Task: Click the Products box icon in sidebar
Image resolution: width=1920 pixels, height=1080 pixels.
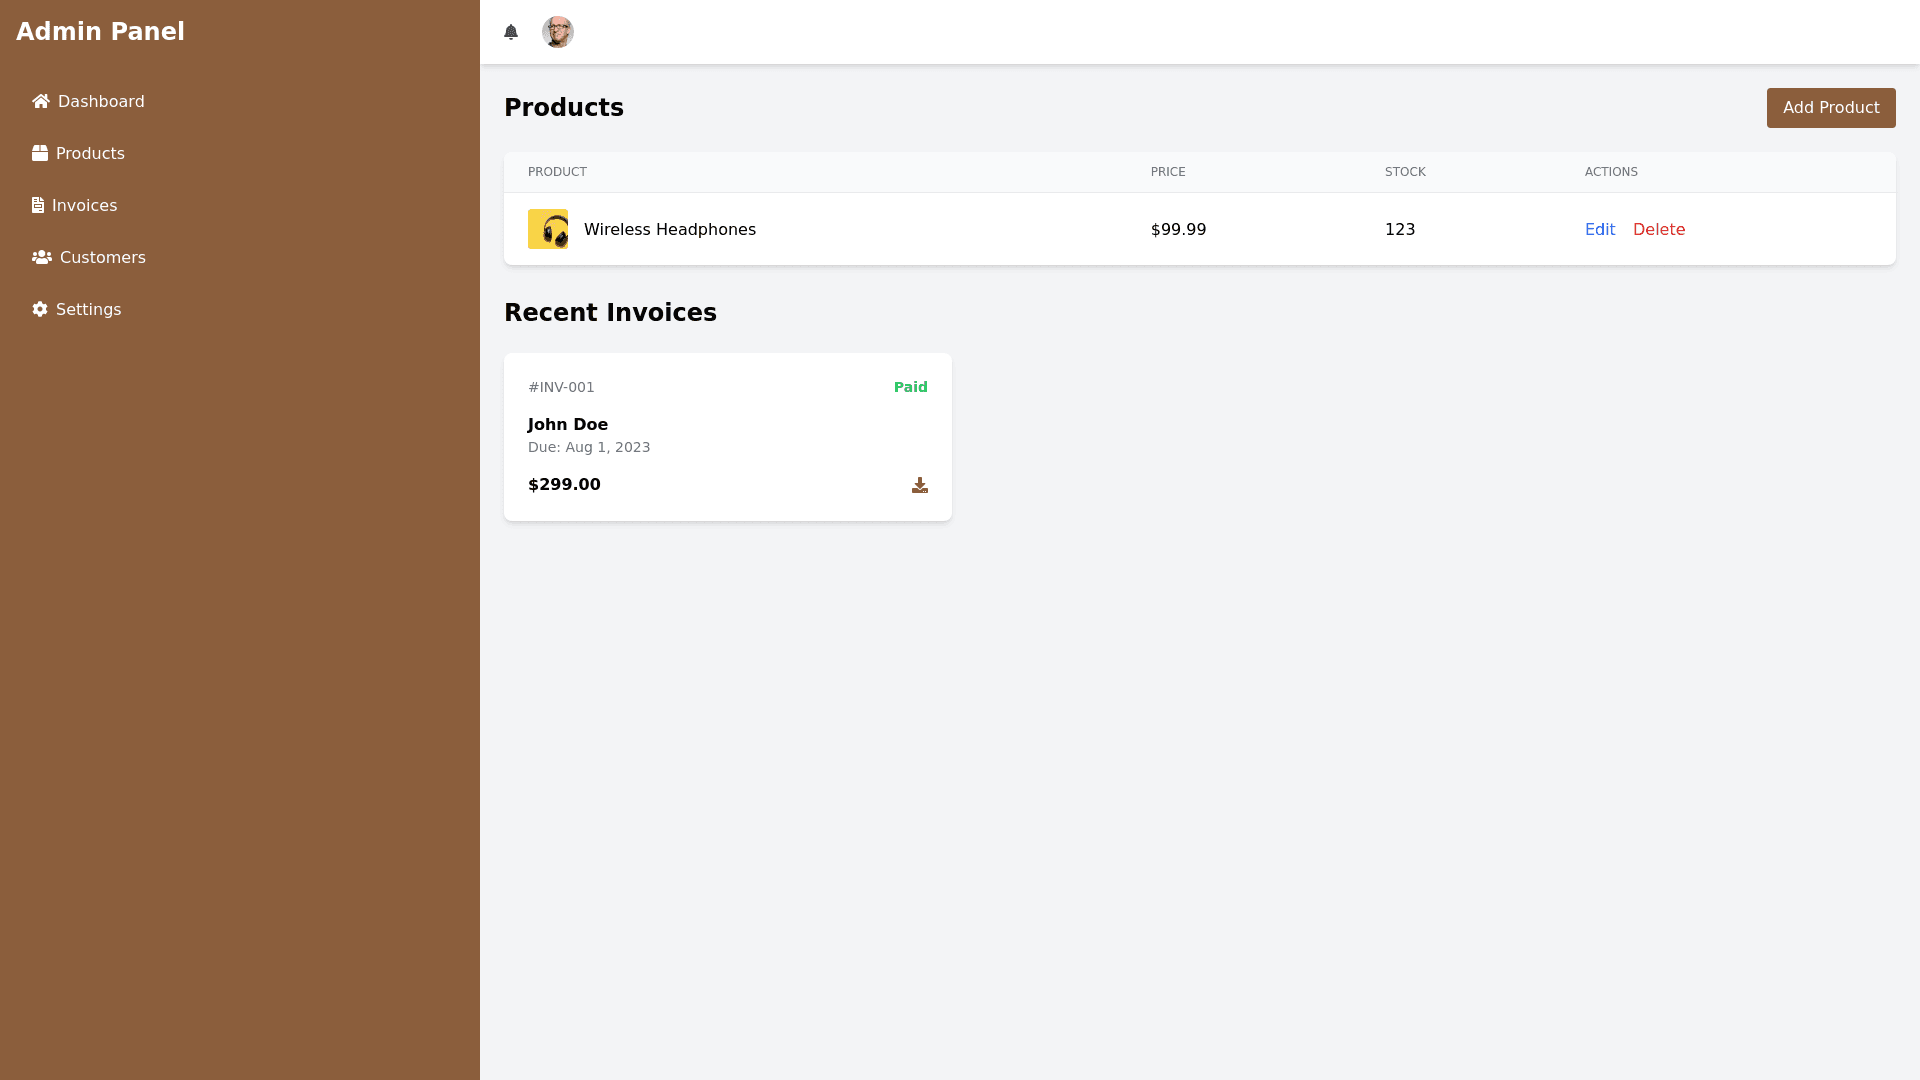Action: pyautogui.click(x=40, y=153)
